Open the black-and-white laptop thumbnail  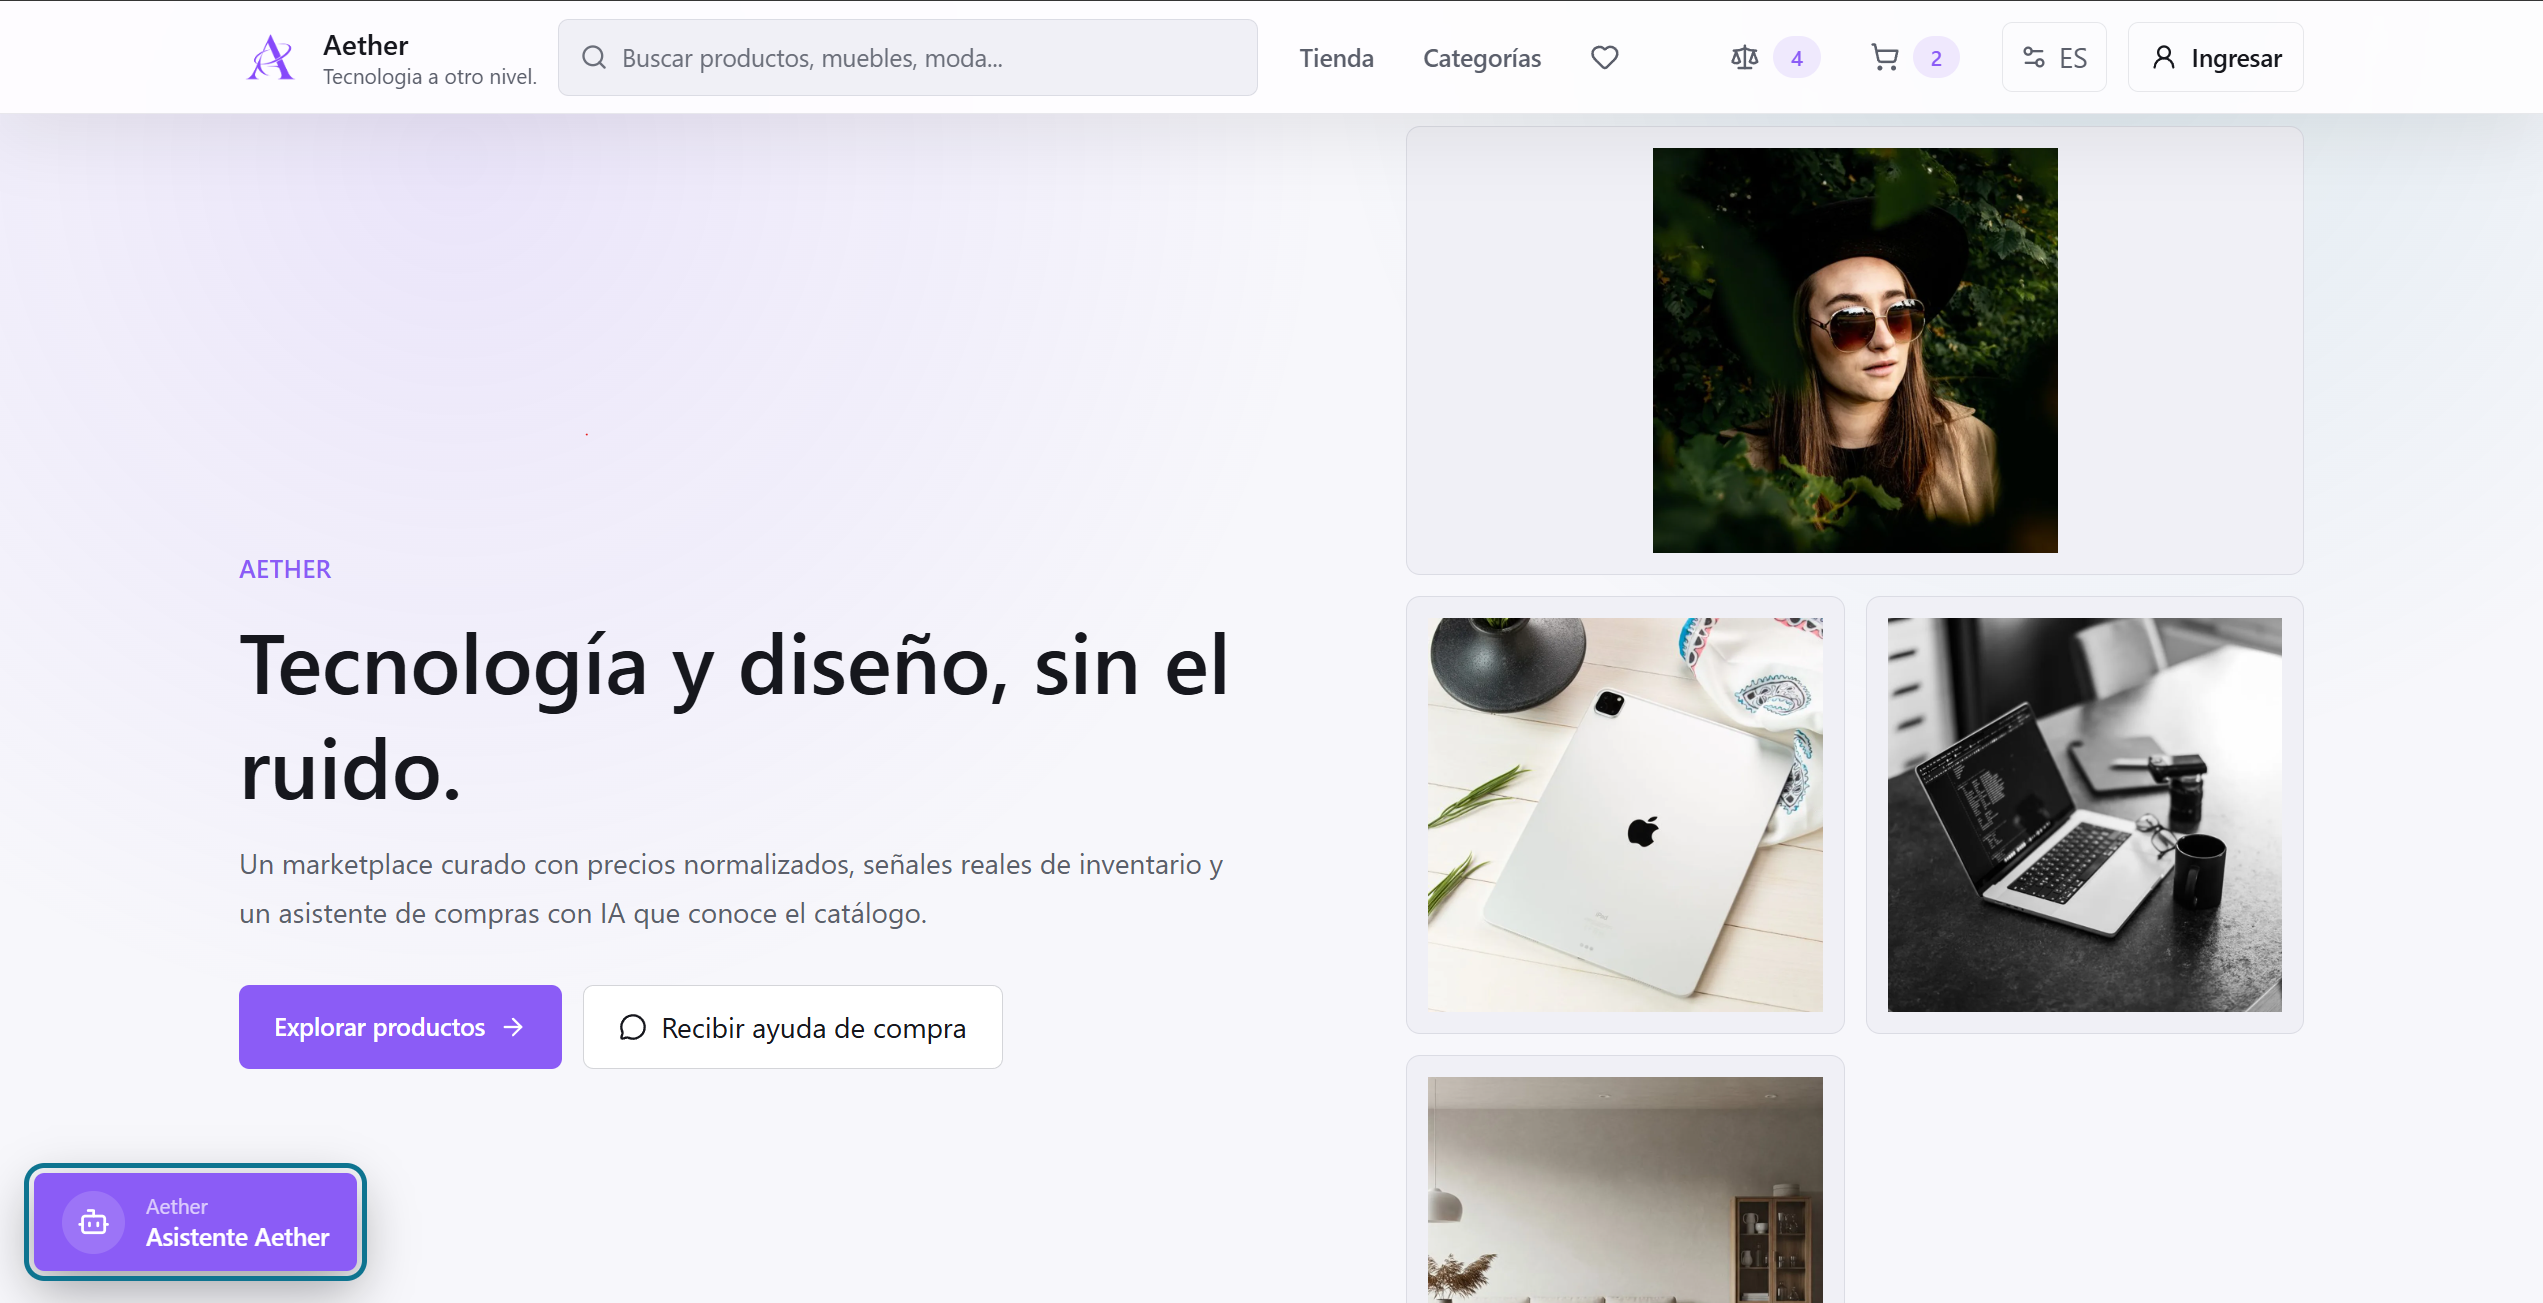click(2085, 815)
